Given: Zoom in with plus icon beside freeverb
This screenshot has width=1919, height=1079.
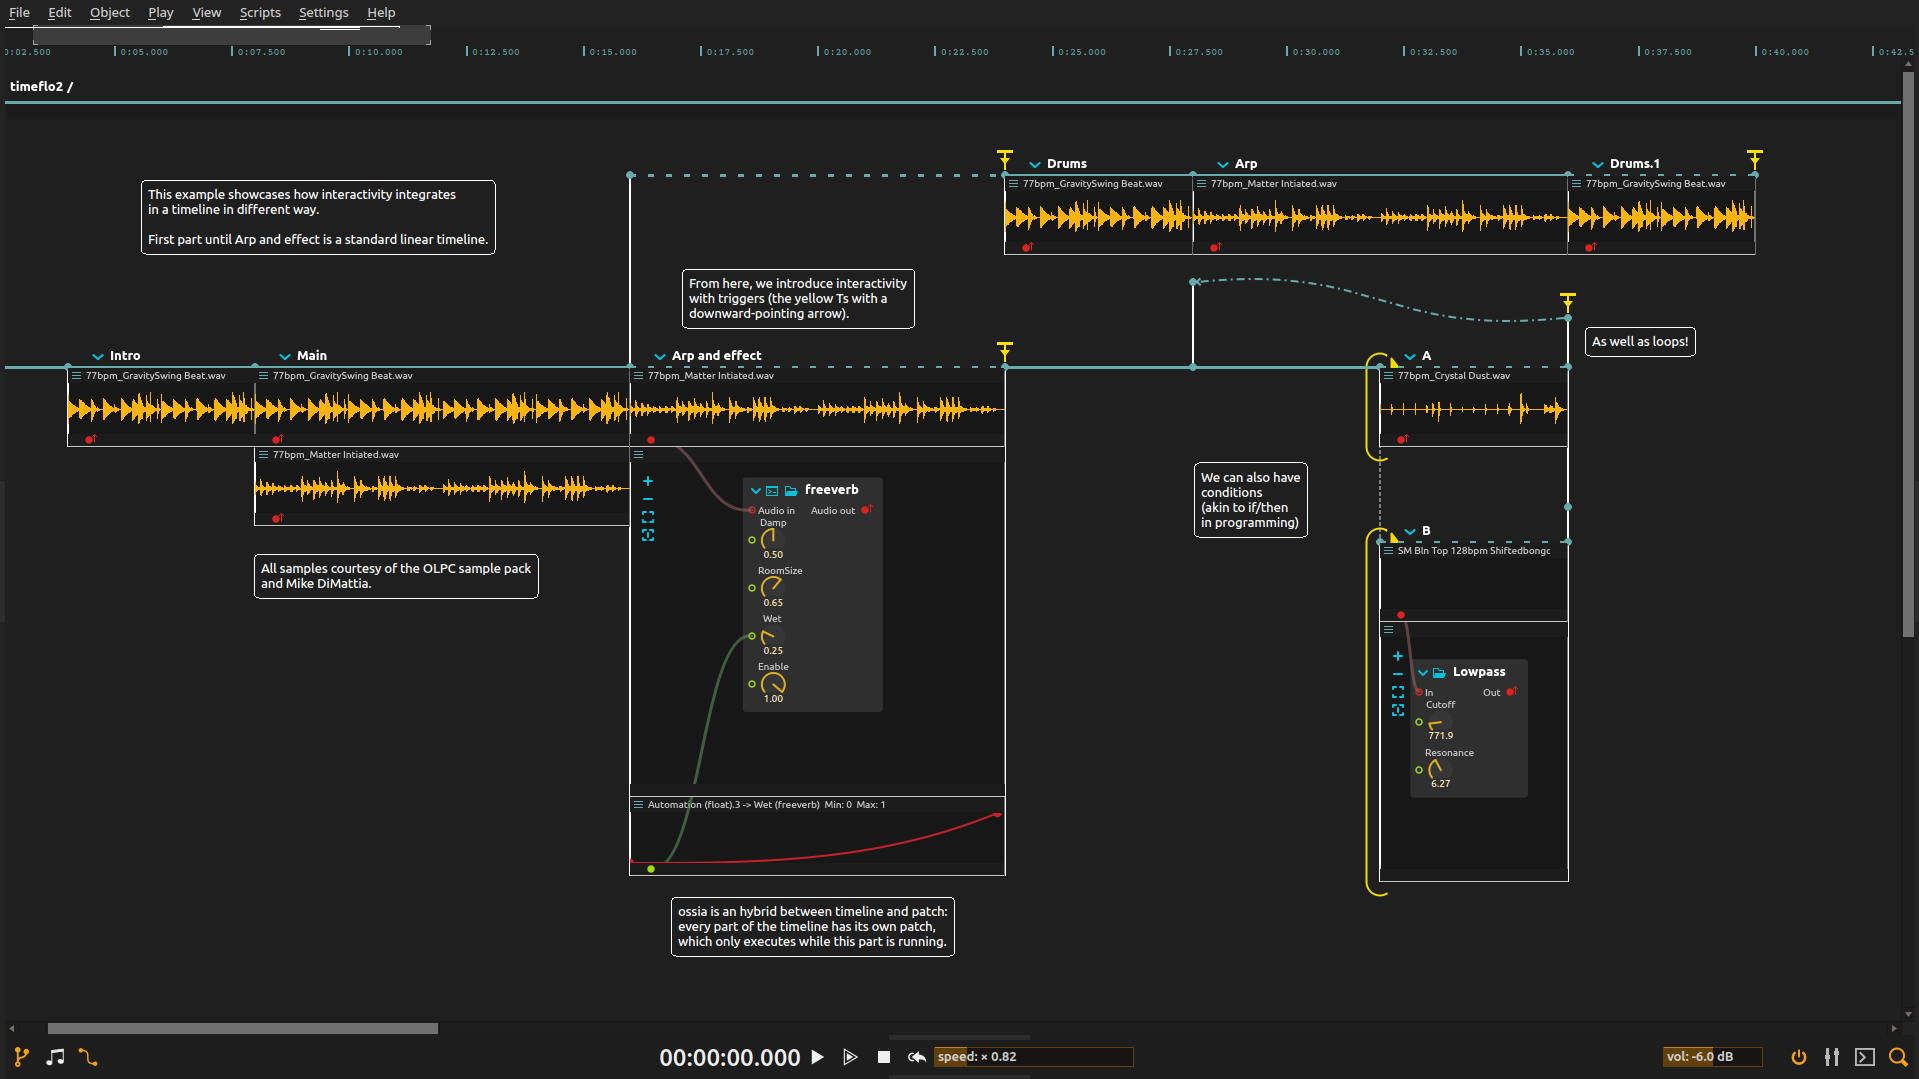Looking at the screenshot, I should point(648,481).
